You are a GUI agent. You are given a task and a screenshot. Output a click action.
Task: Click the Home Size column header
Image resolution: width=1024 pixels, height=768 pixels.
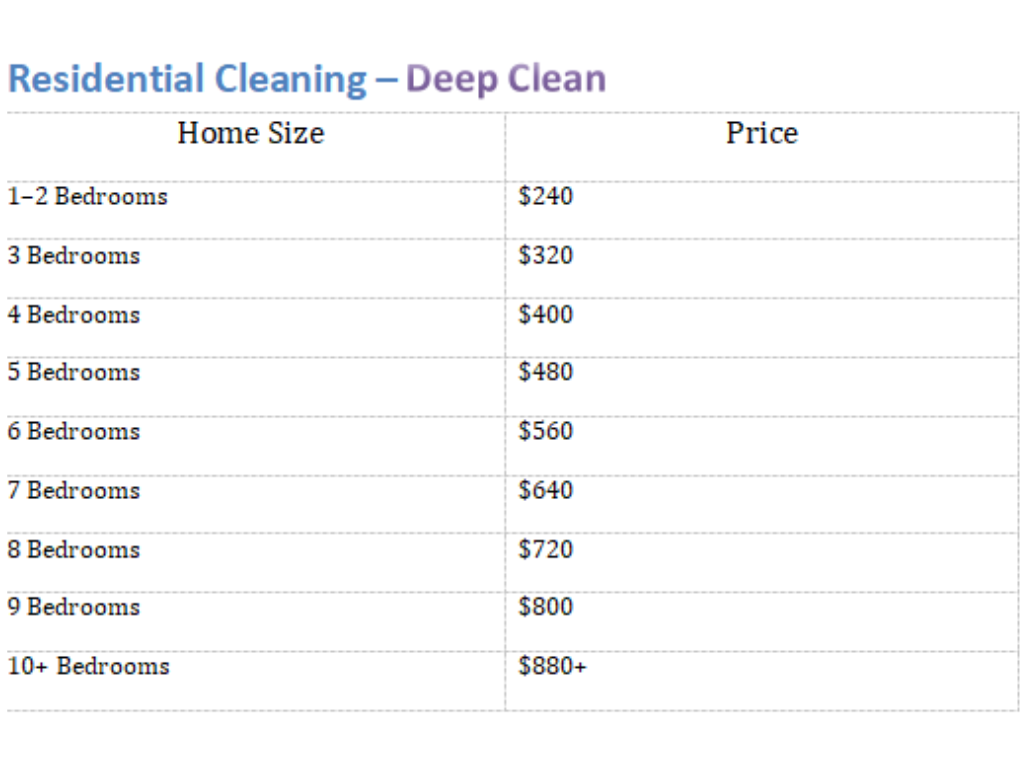(251, 134)
